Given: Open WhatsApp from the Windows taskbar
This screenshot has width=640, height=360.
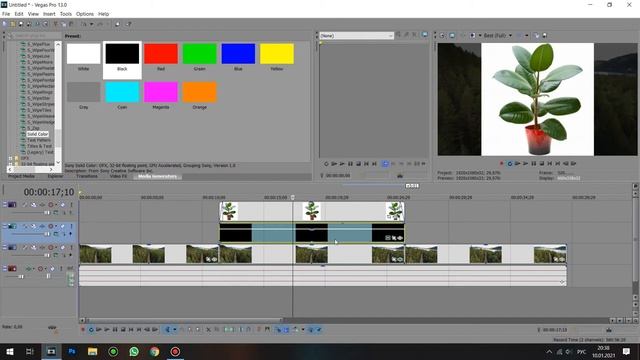Looking at the screenshot, I should point(134,351).
